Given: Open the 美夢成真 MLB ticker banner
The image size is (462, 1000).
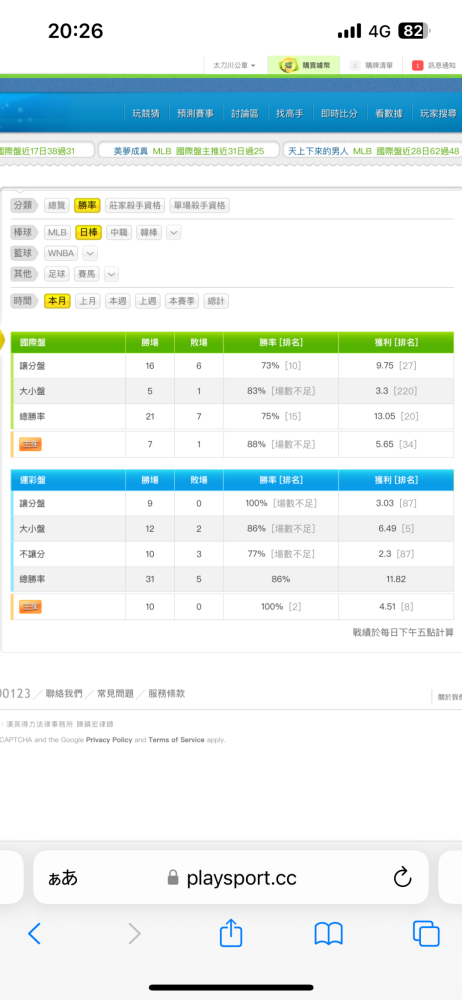Looking at the screenshot, I should (189, 151).
